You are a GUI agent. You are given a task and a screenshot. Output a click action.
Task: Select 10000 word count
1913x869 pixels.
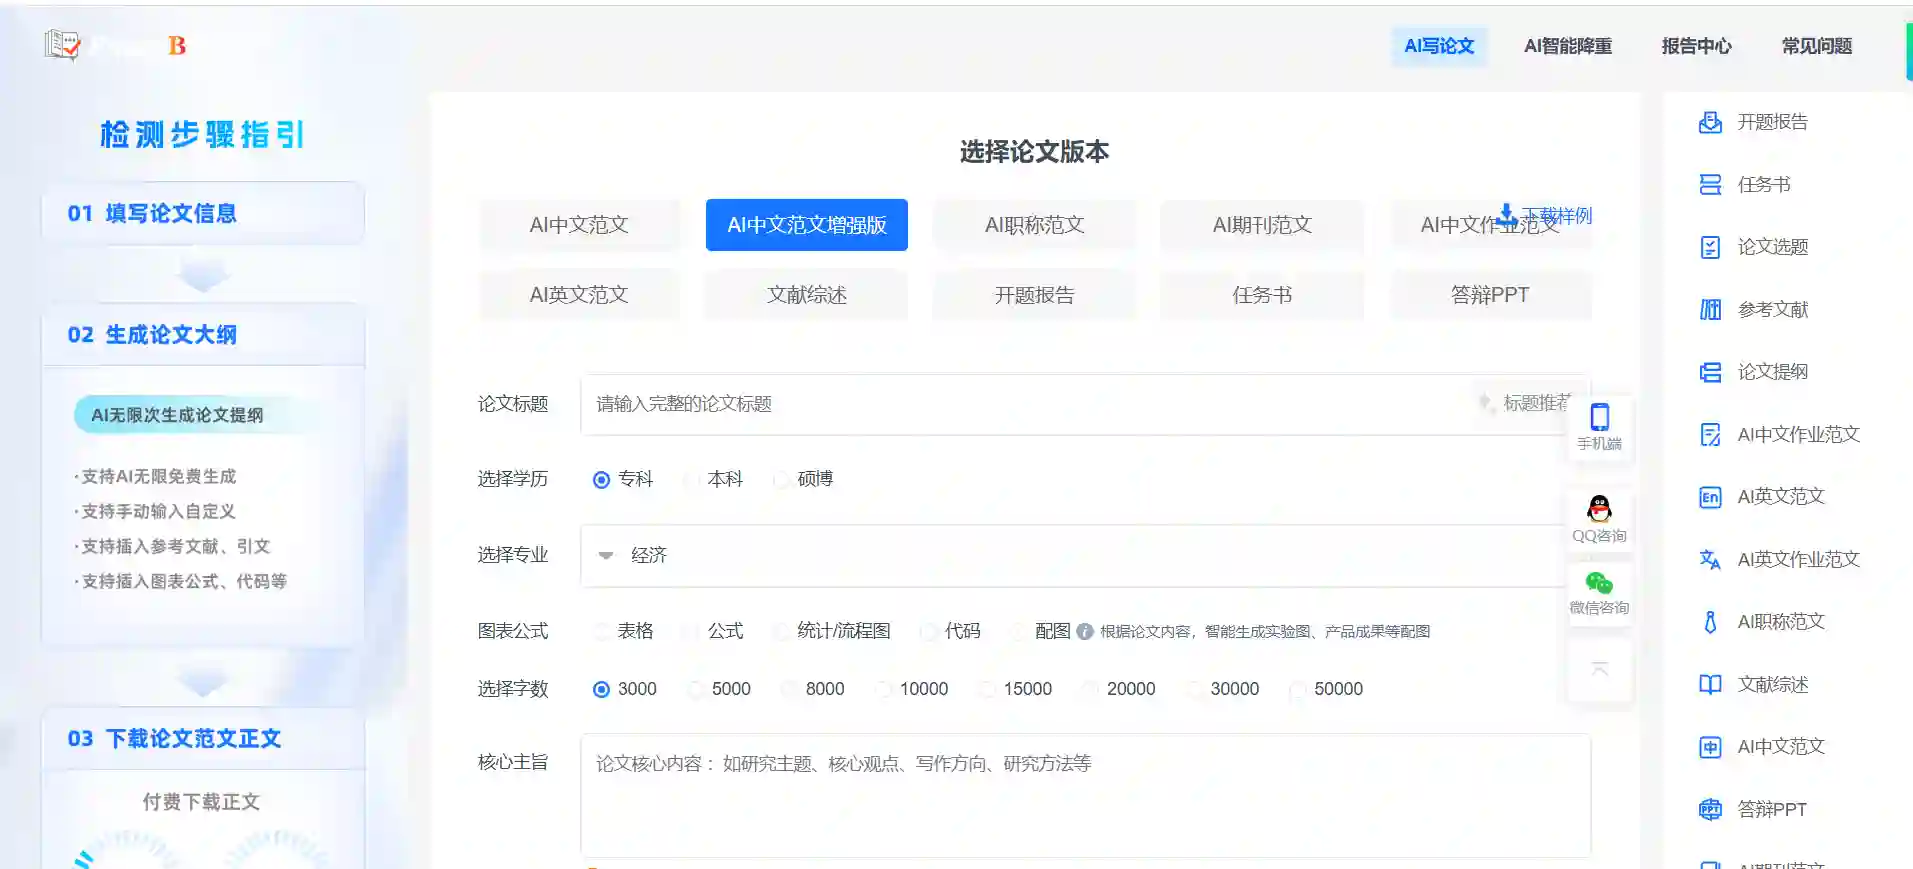(883, 689)
